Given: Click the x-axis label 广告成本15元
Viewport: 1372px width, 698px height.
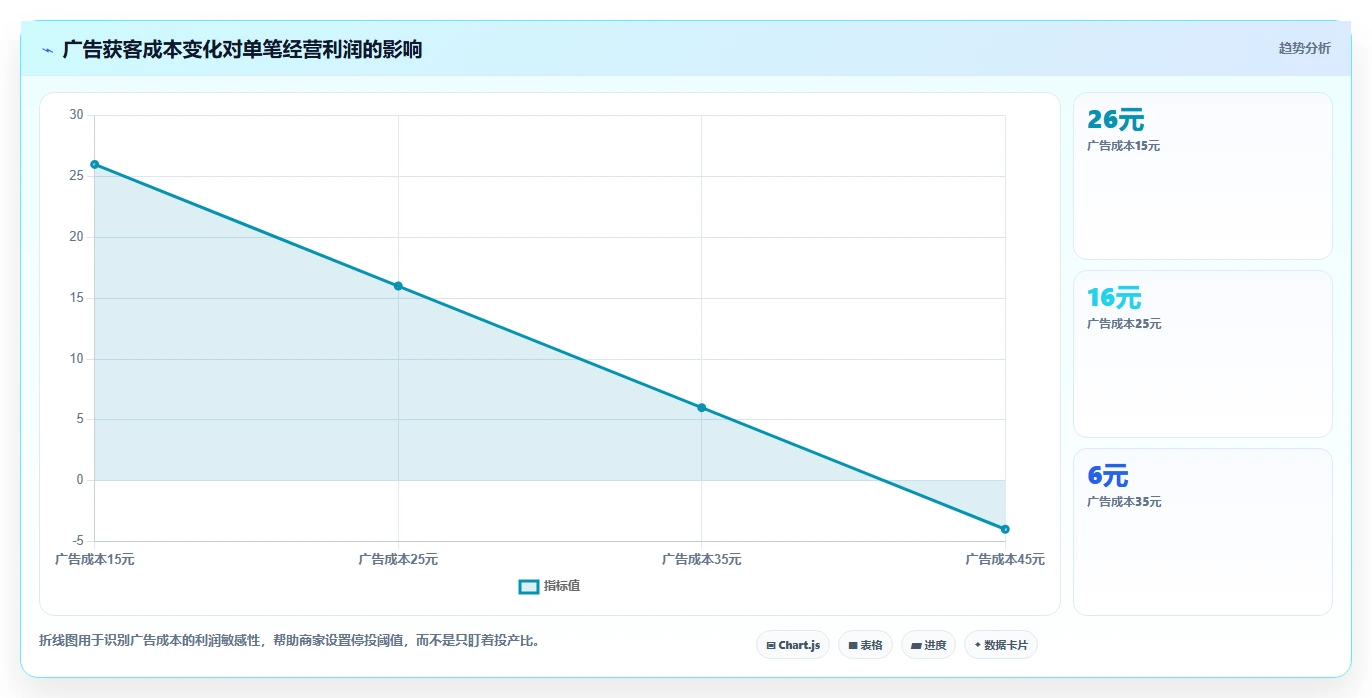Looking at the screenshot, I should [95, 560].
